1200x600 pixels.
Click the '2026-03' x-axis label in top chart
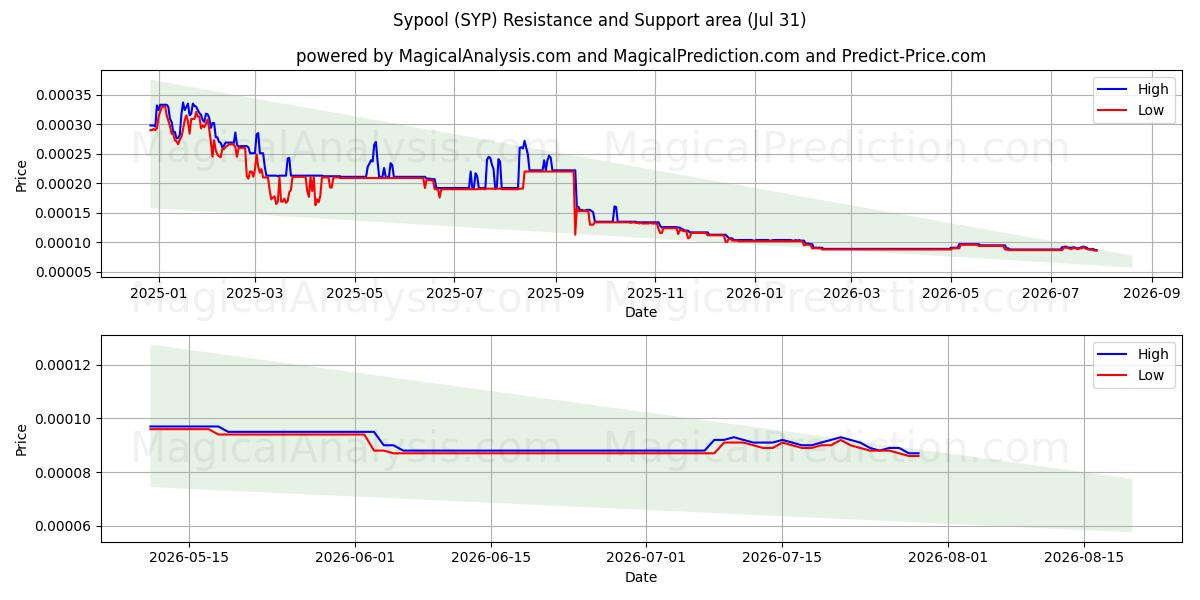click(851, 294)
